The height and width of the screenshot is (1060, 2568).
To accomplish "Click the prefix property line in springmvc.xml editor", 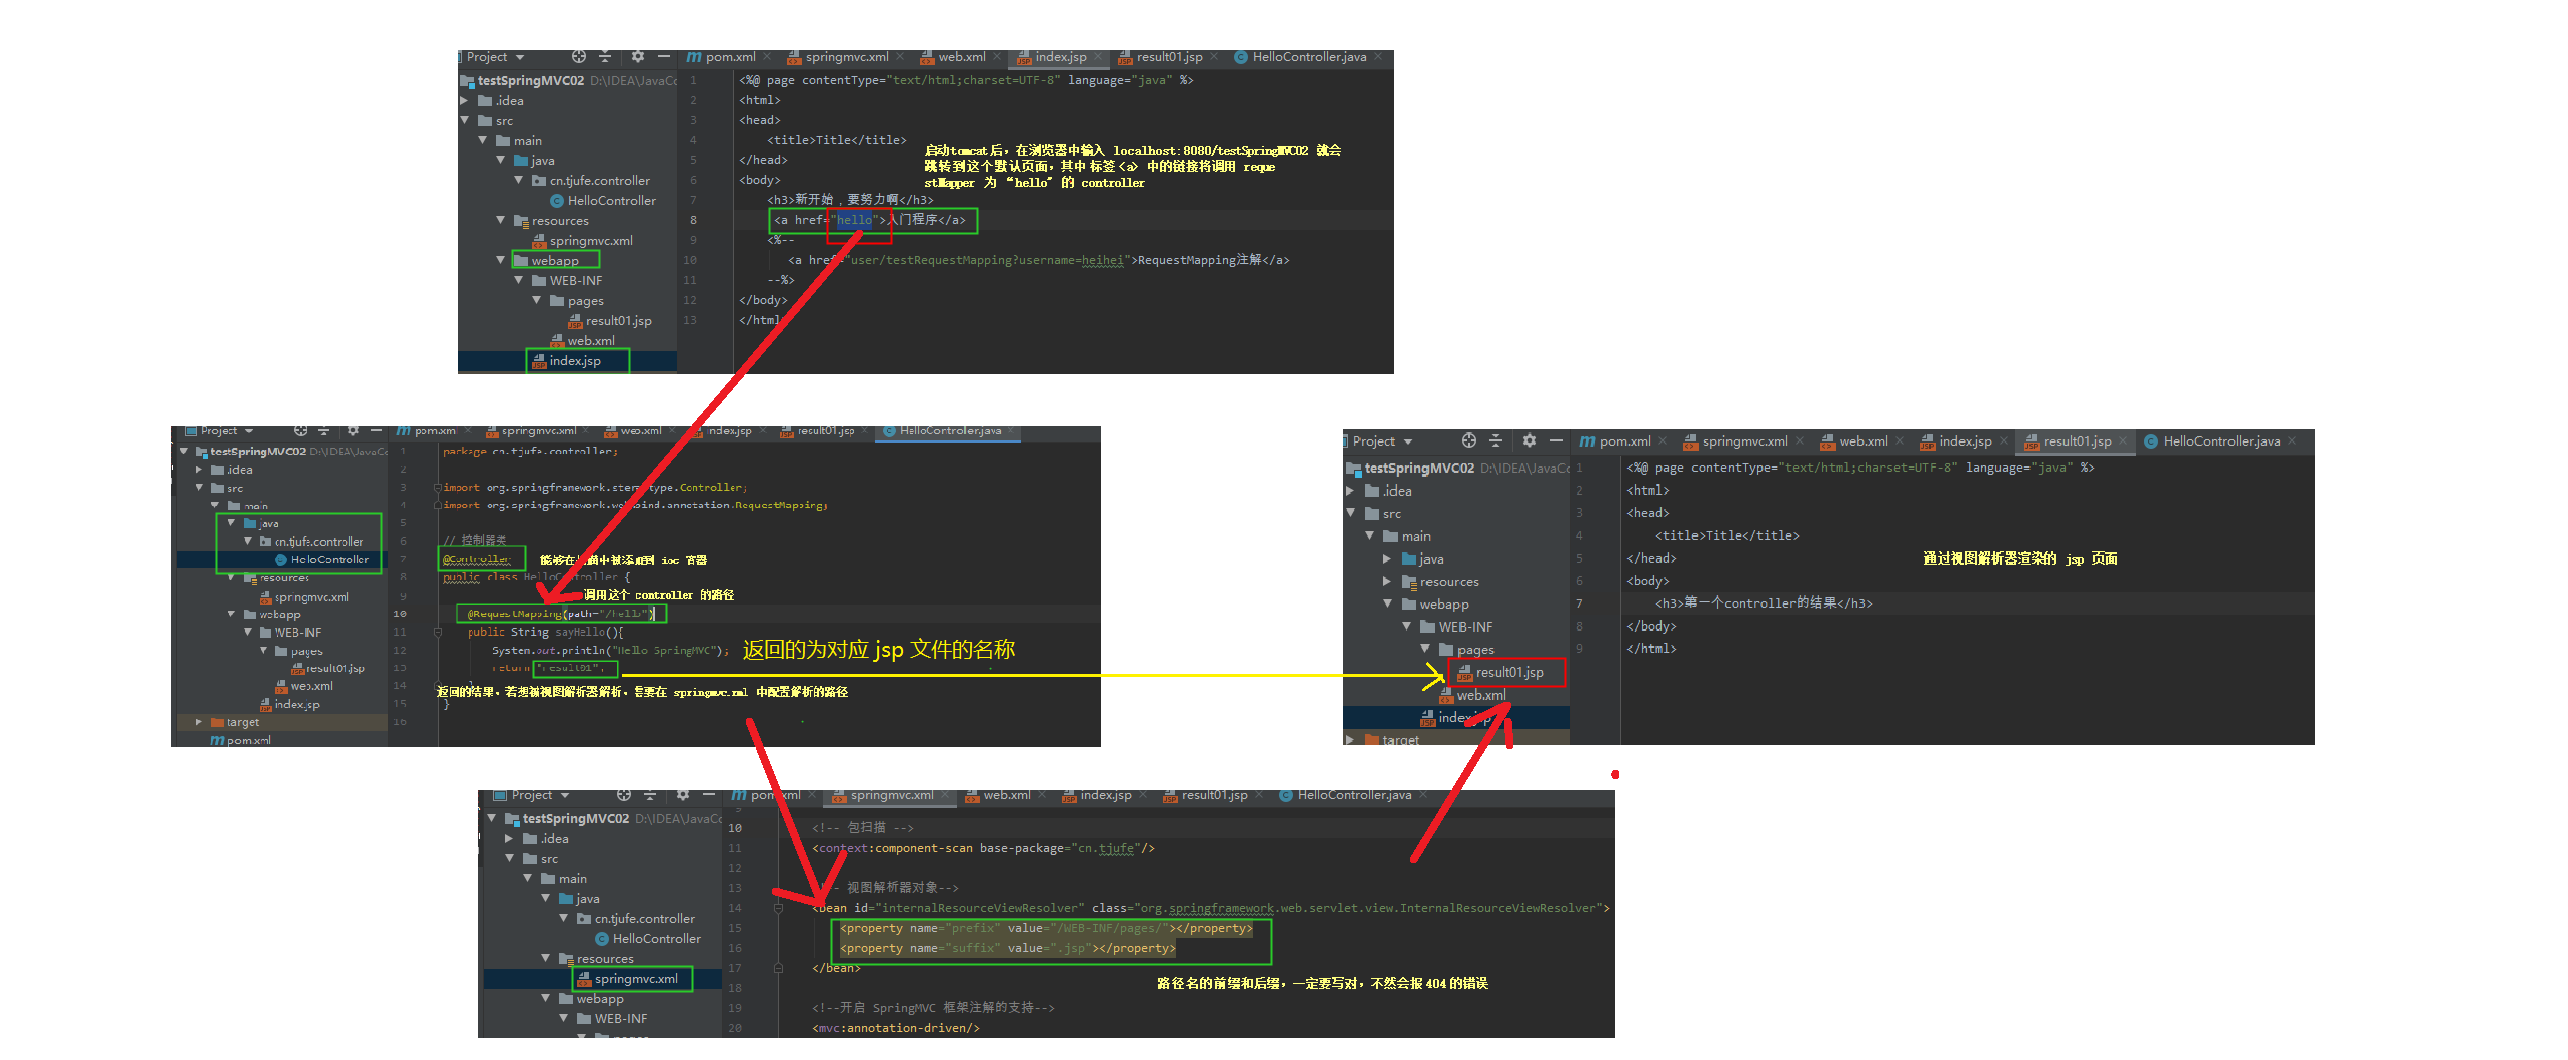I will click(1046, 928).
